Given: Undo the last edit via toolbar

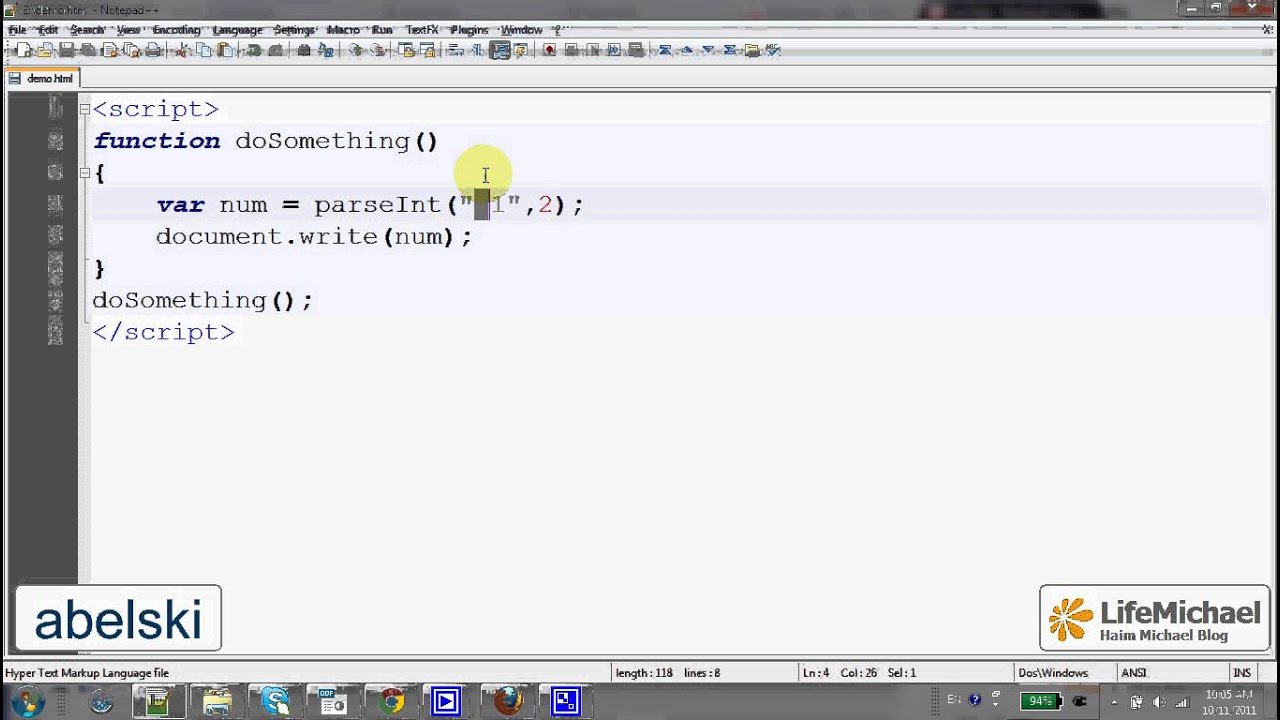Looking at the screenshot, I should coord(253,50).
